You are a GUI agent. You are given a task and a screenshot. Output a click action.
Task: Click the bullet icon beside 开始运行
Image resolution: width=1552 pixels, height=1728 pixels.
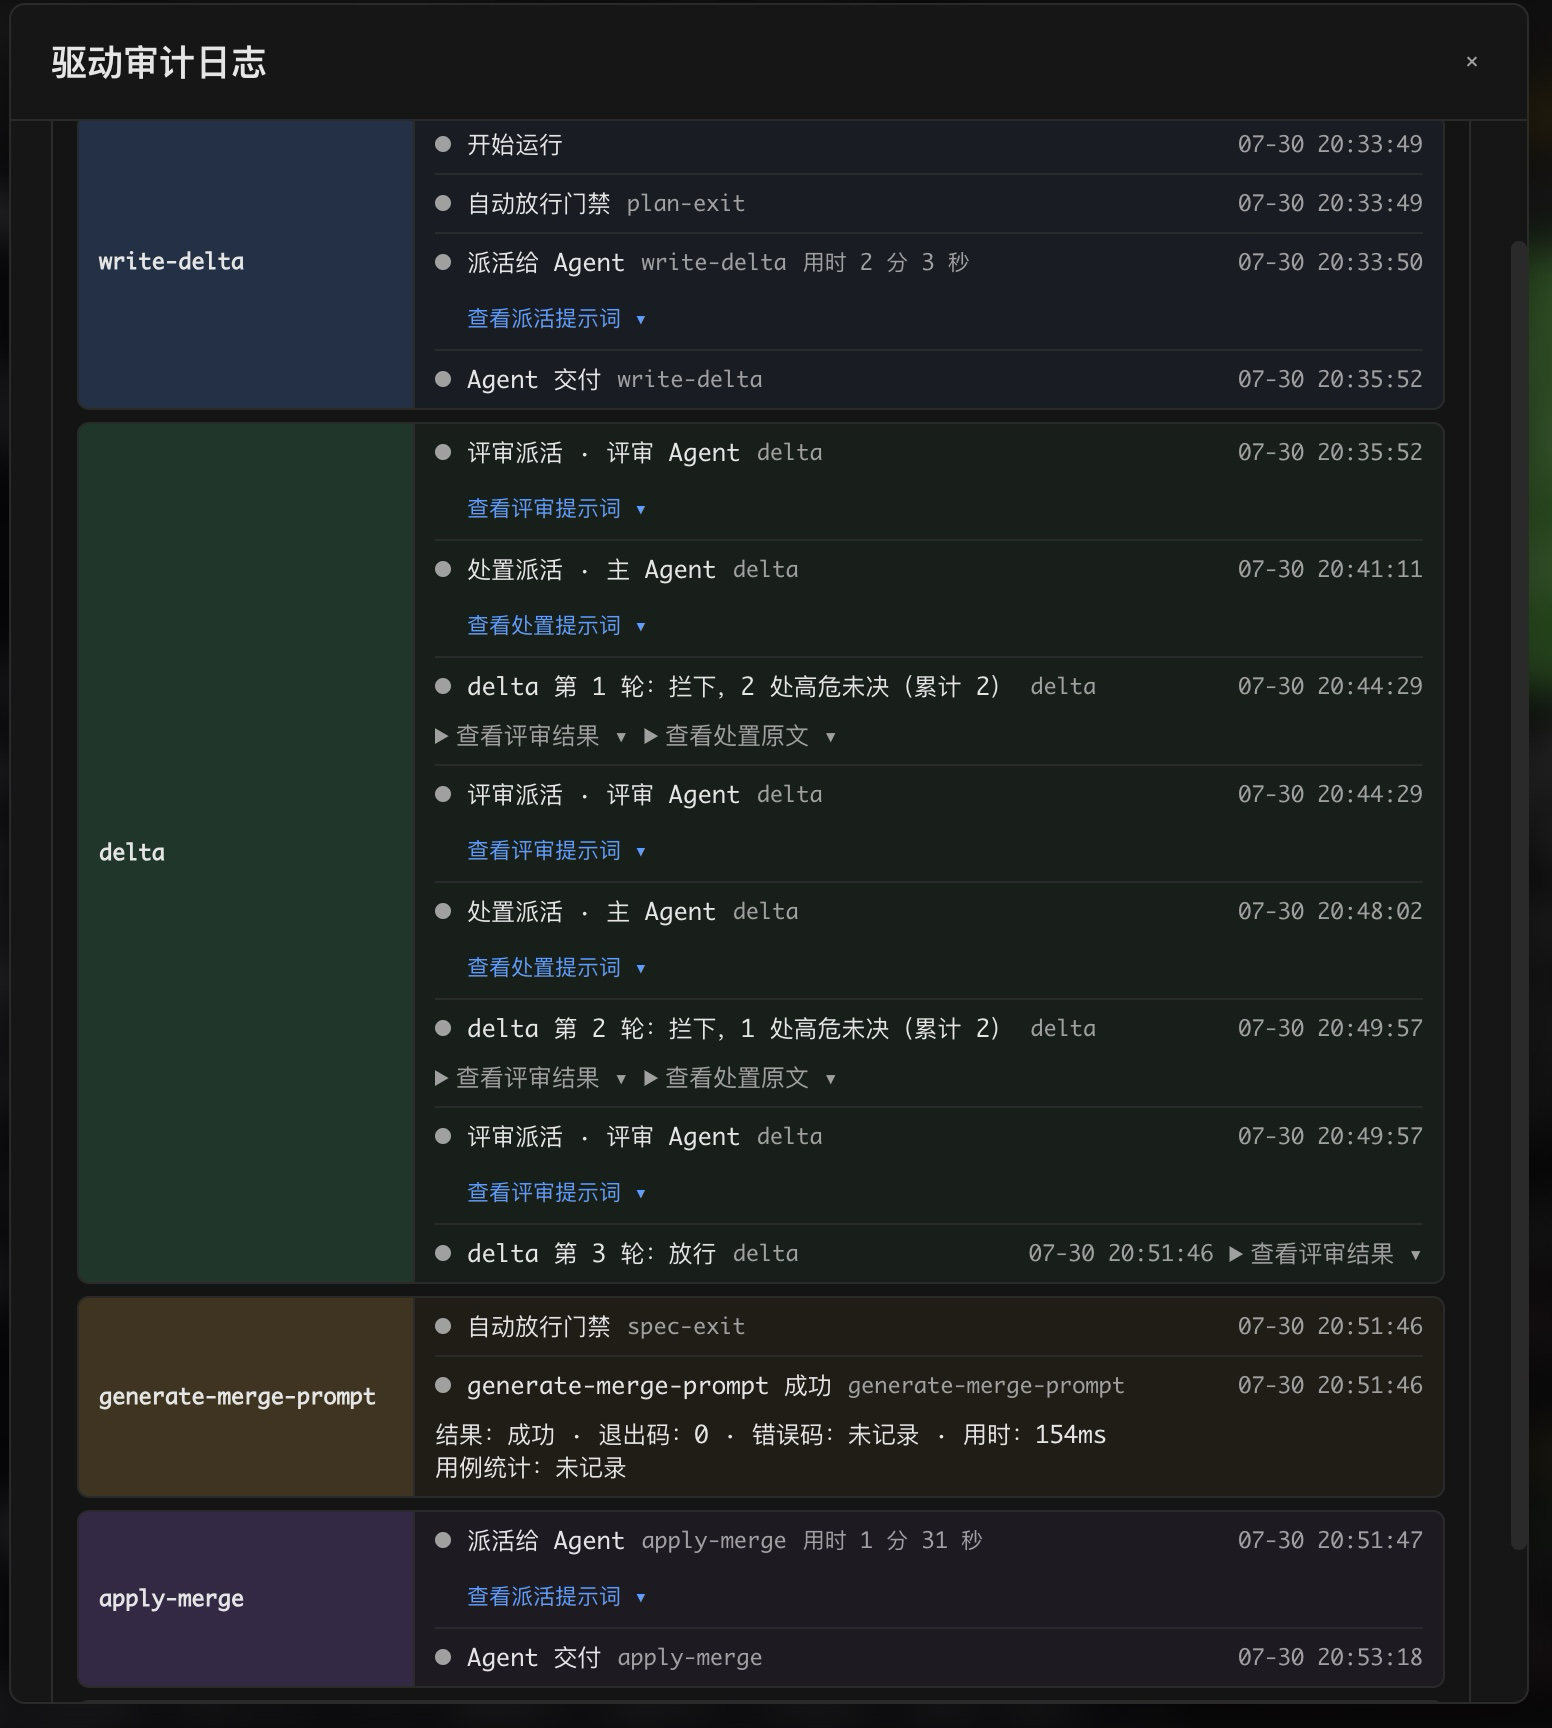pyautogui.click(x=443, y=145)
